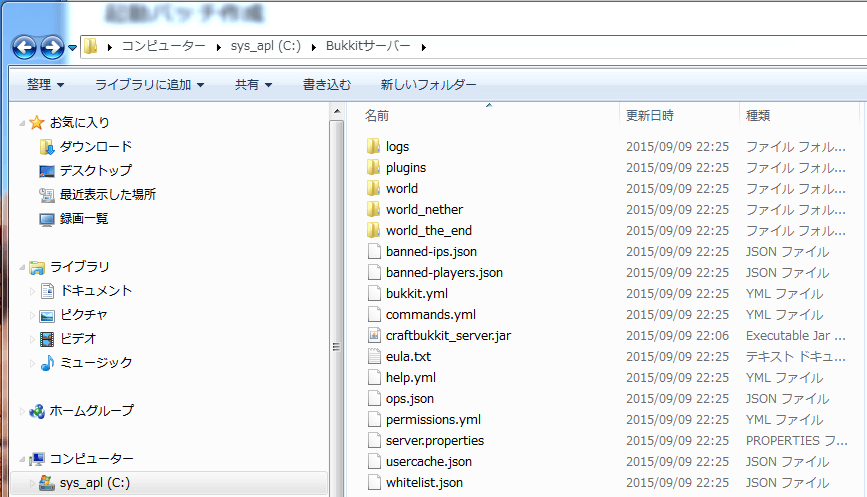Open the 整理 dropdown menu
The height and width of the screenshot is (497, 867).
pos(45,85)
